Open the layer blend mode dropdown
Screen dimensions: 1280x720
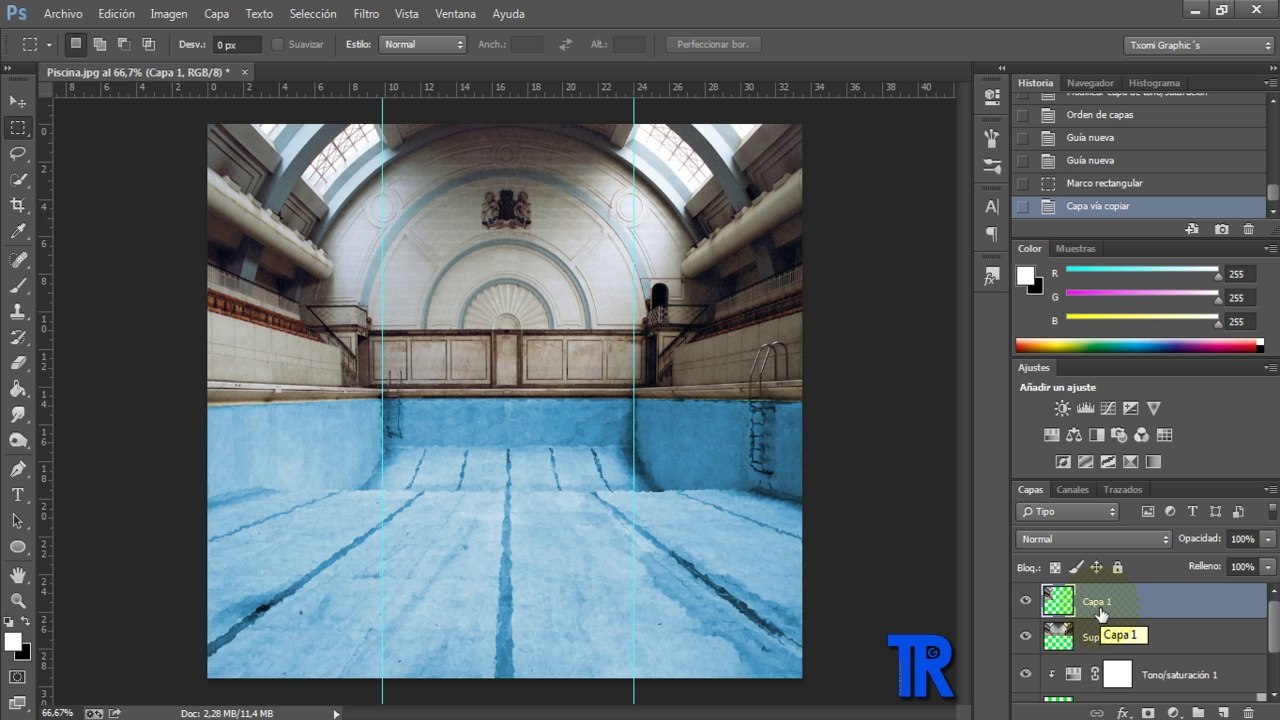click(x=1093, y=539)
